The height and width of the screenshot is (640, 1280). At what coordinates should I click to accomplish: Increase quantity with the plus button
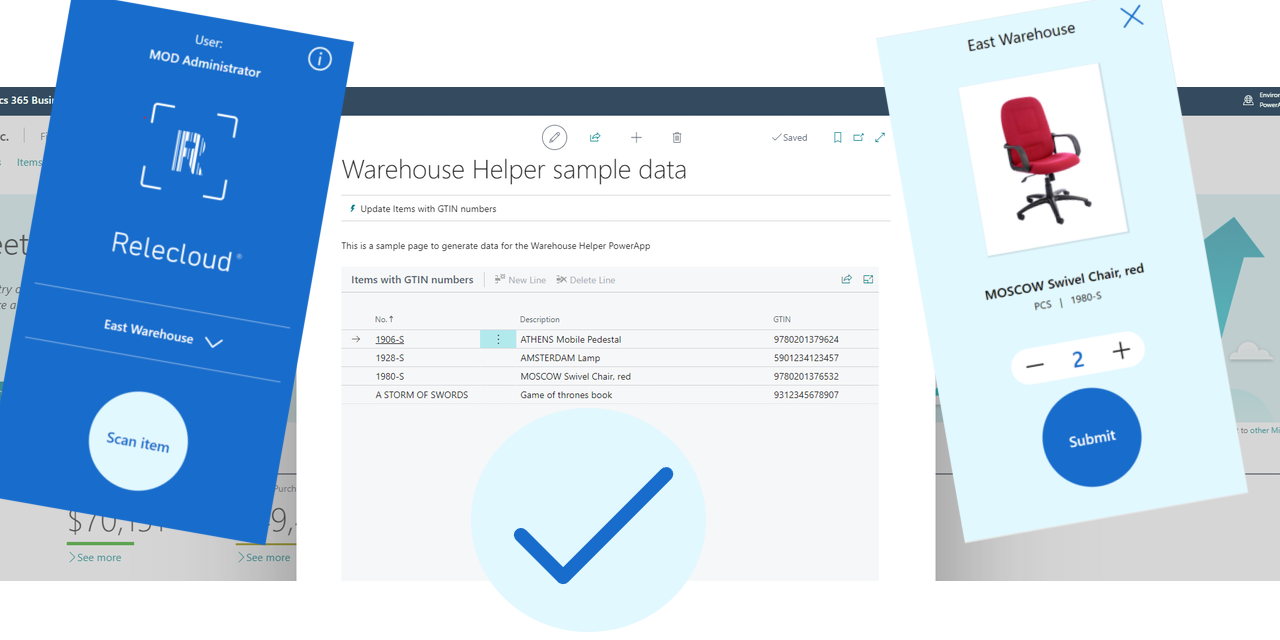click(x=1121, y=350)
